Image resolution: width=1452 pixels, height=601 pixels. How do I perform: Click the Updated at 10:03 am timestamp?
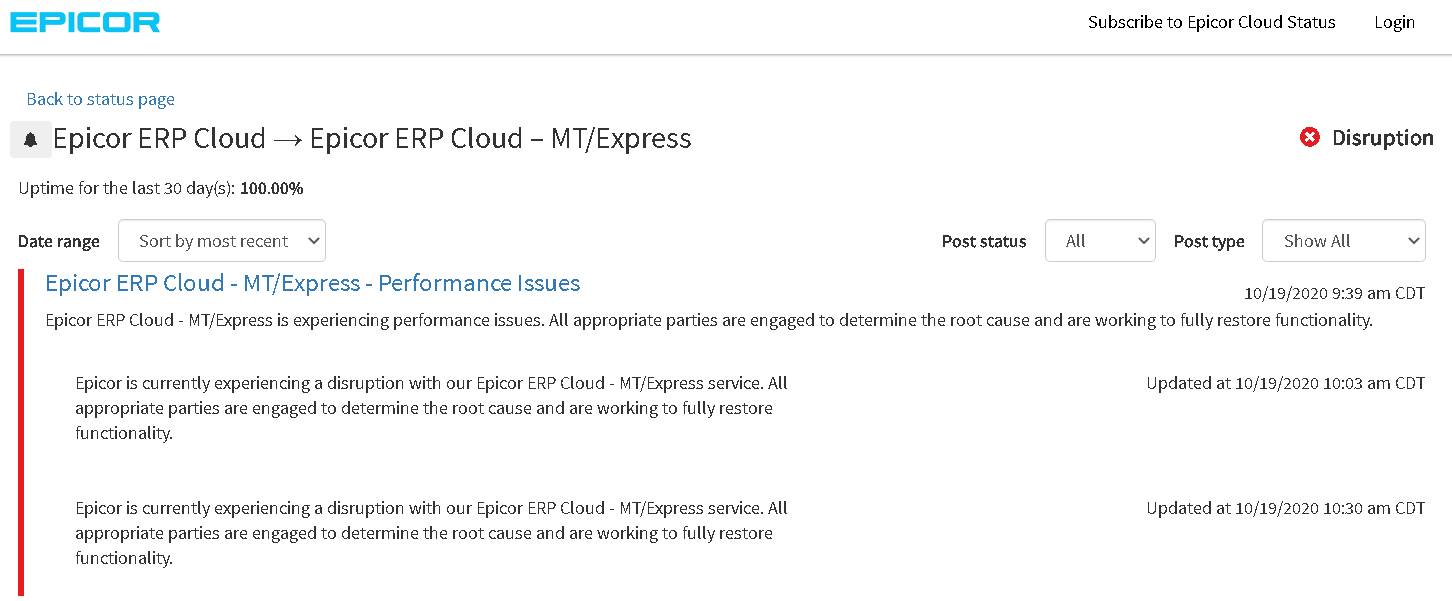click(x=1285, y=383)
